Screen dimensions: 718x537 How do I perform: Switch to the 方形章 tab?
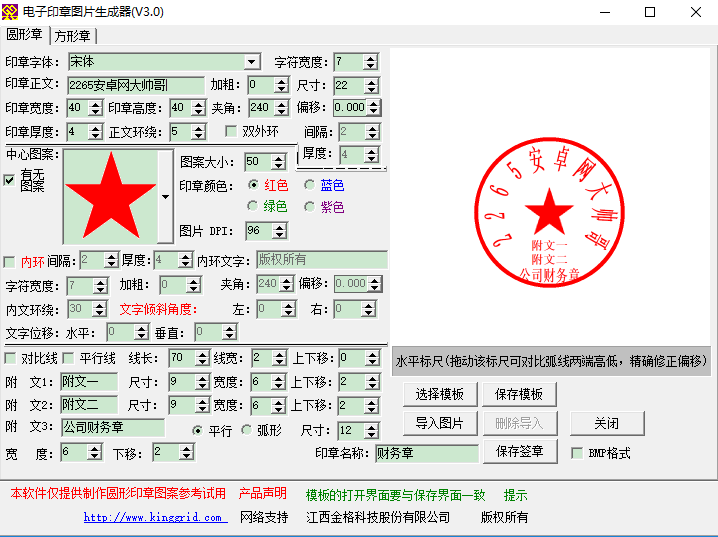[x=73, y=36]
